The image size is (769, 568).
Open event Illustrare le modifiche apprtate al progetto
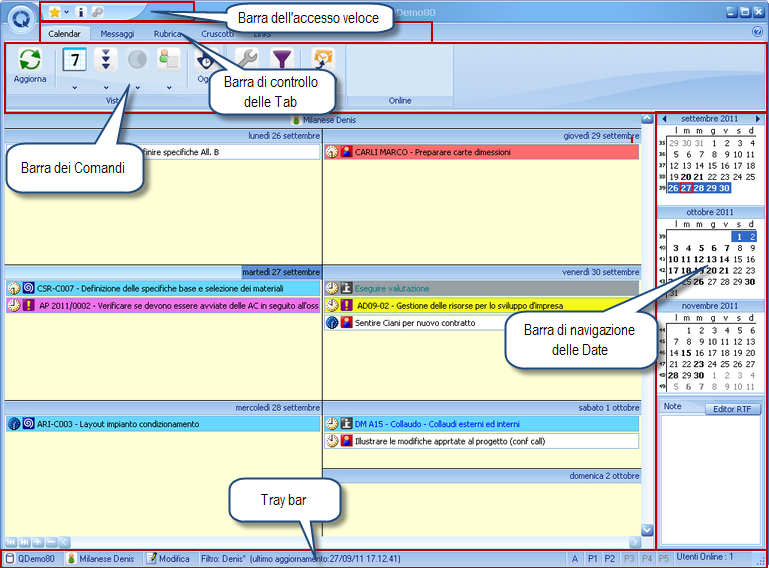click(x=482, y=441)
